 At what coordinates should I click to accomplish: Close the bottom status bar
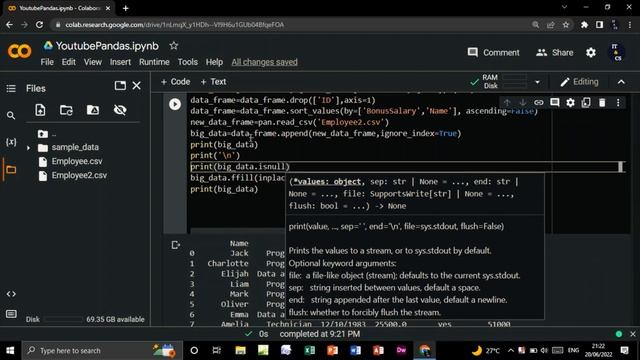pos(633,334)
